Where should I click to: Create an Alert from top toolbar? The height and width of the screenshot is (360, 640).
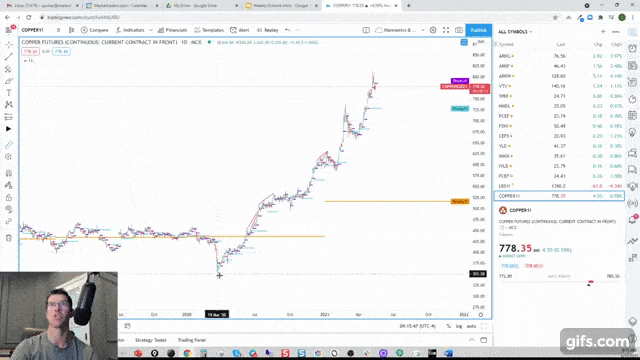click(240, 30)
